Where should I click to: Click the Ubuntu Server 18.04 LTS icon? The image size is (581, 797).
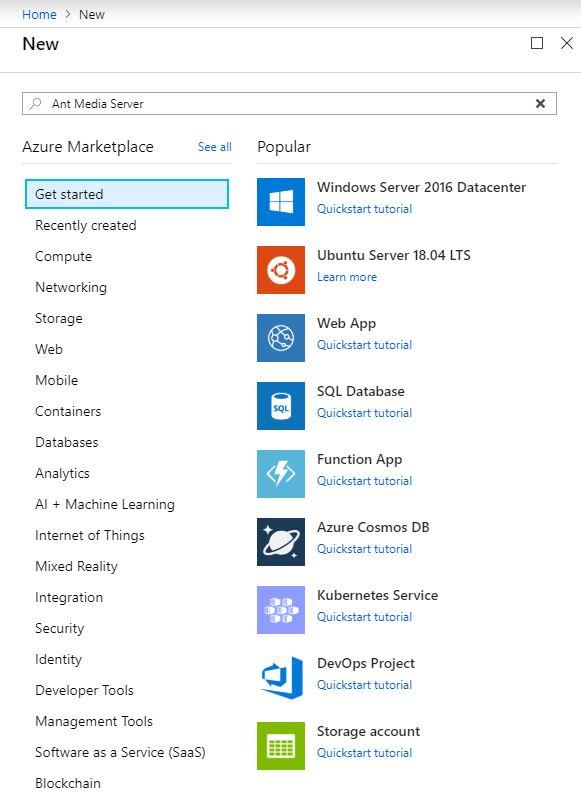click(281, 270)
